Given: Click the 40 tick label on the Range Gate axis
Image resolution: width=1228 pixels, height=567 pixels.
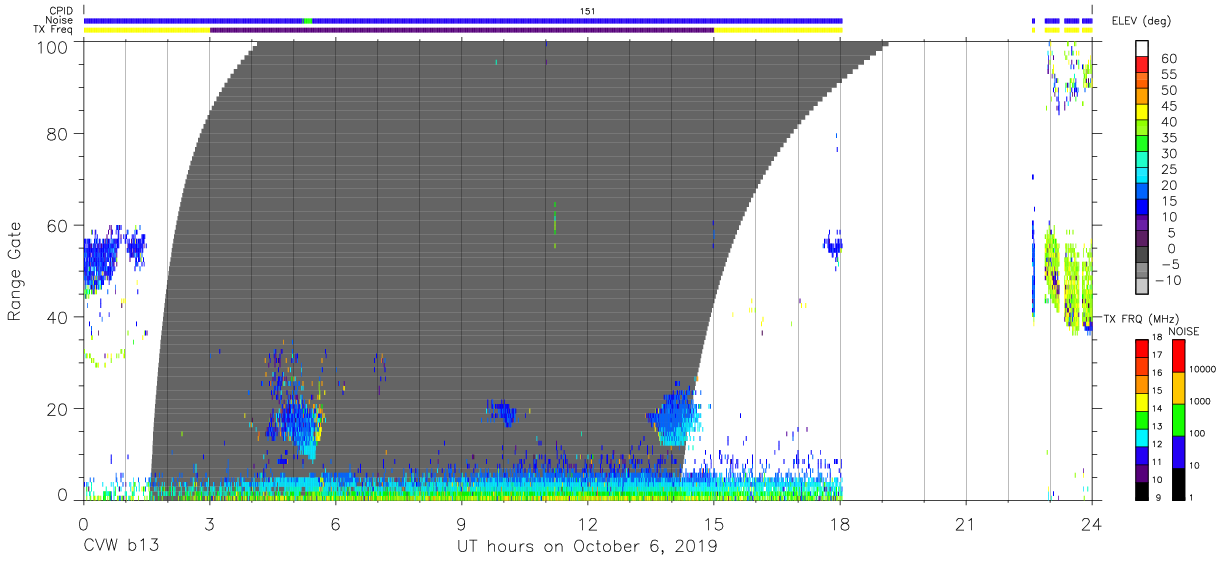Looking at the screenshot, I should 56,317.
